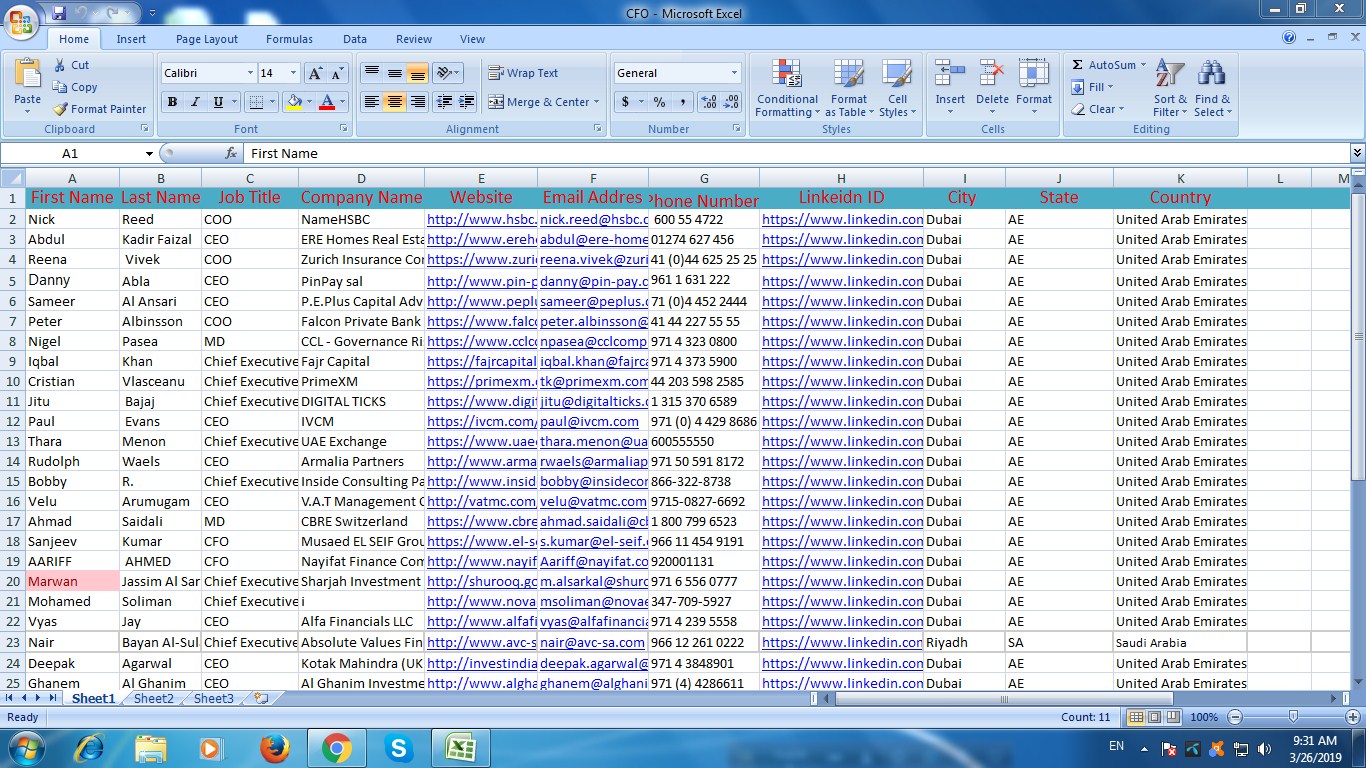Open Skype from the taskbar

click(399, 747)
